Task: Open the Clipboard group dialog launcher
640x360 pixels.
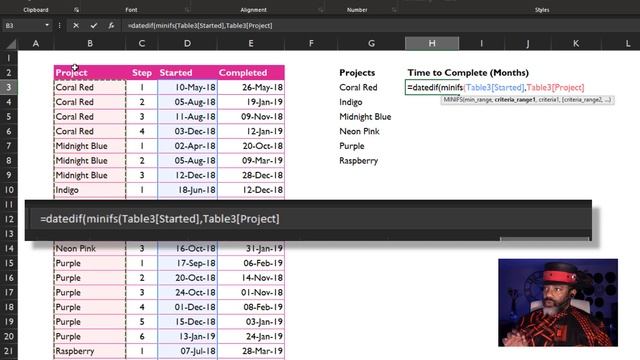Action: coord(76,10)
